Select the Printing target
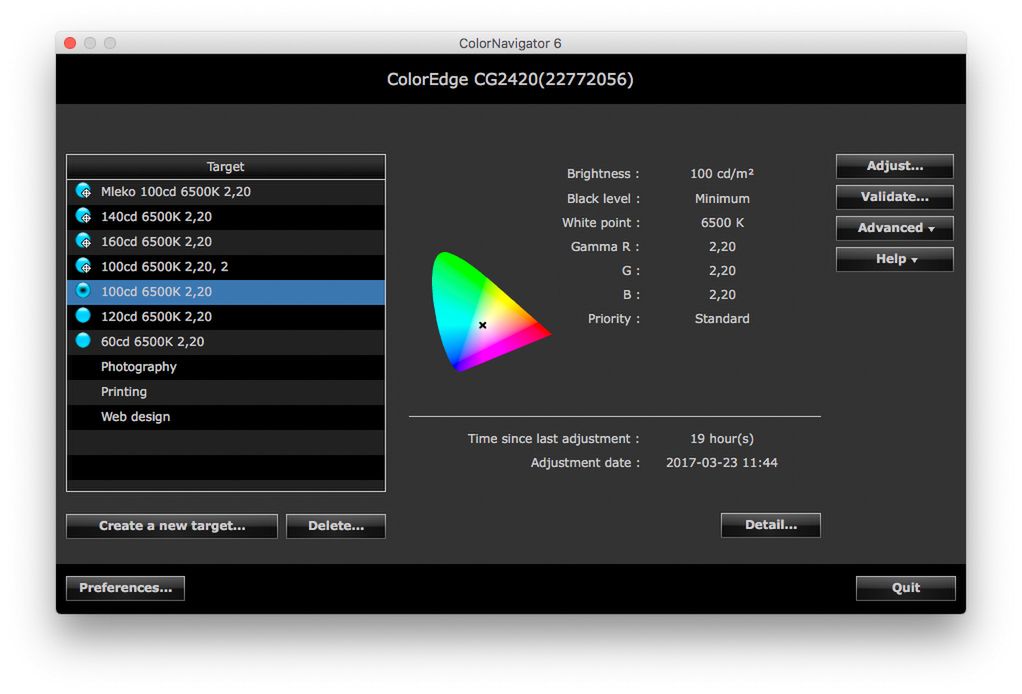This screenshot has height=694, width=1022. 226,392
